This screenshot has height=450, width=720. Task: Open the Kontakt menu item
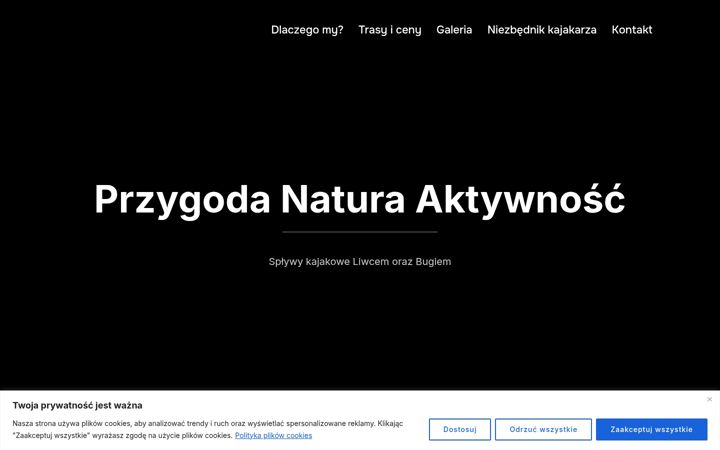[x=631, y=30]
